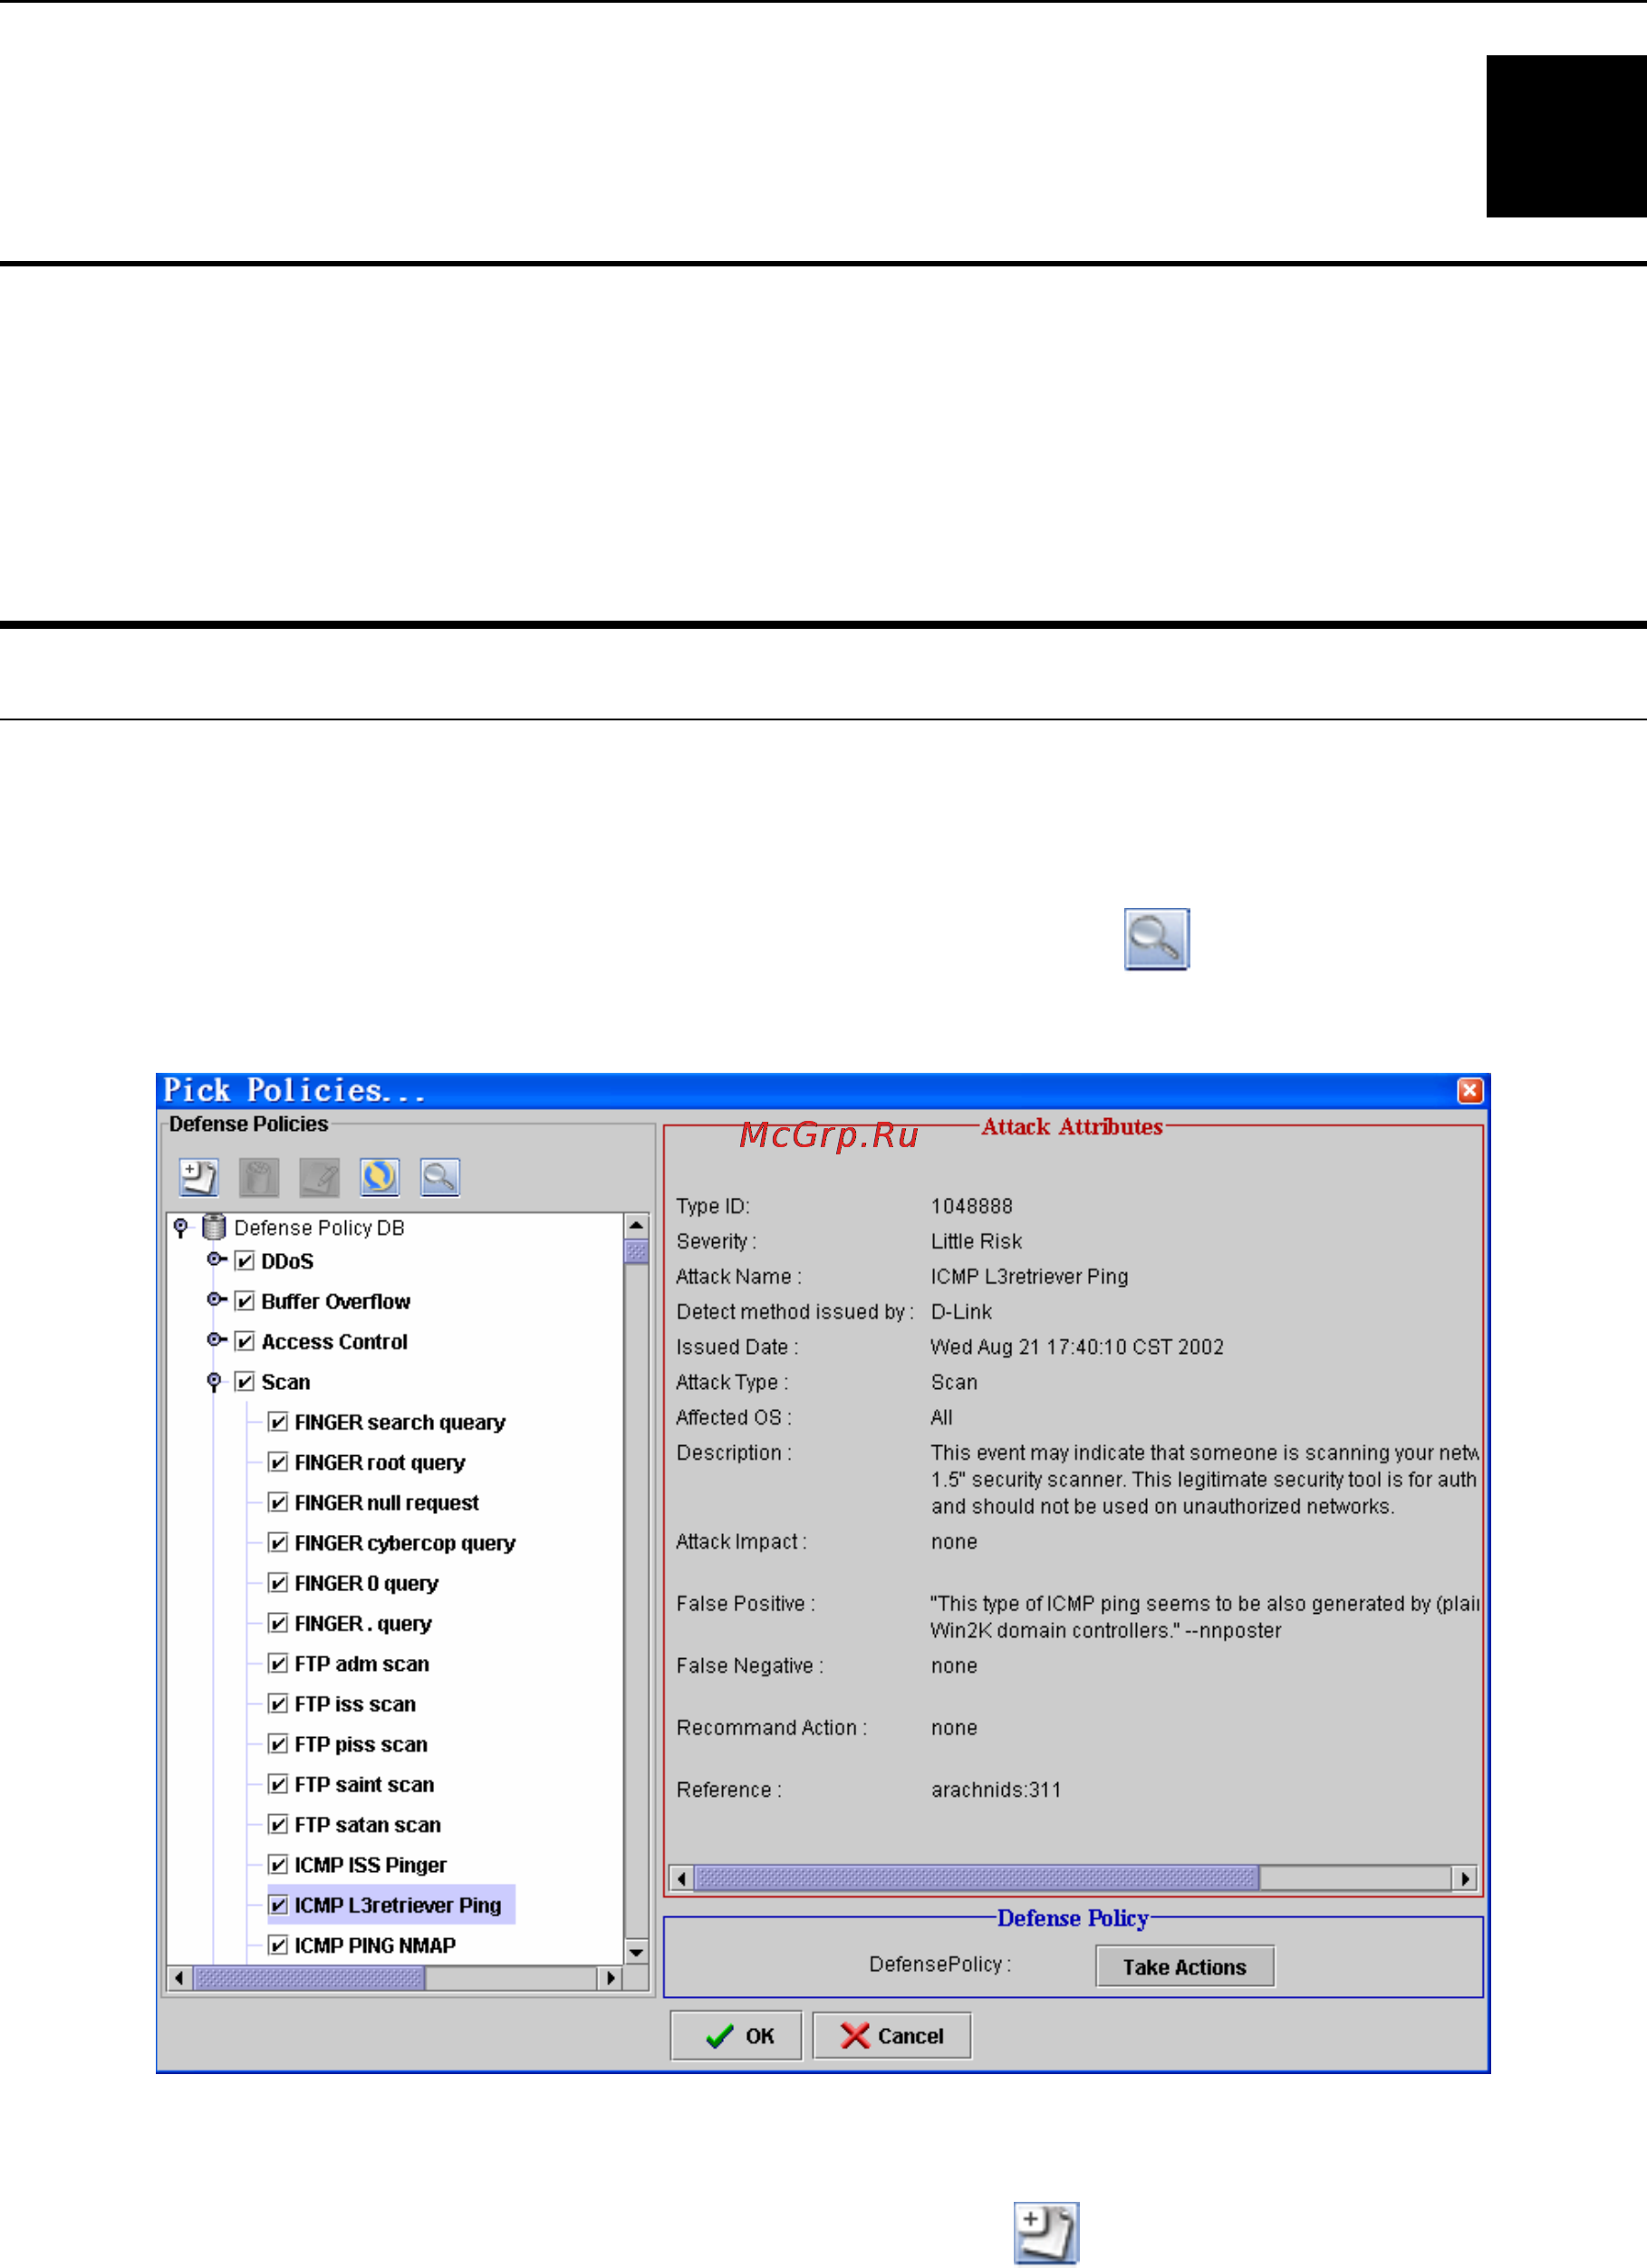Toggle the Access Control checkbox
1647x2268 pixels.
click(245, 1341)
